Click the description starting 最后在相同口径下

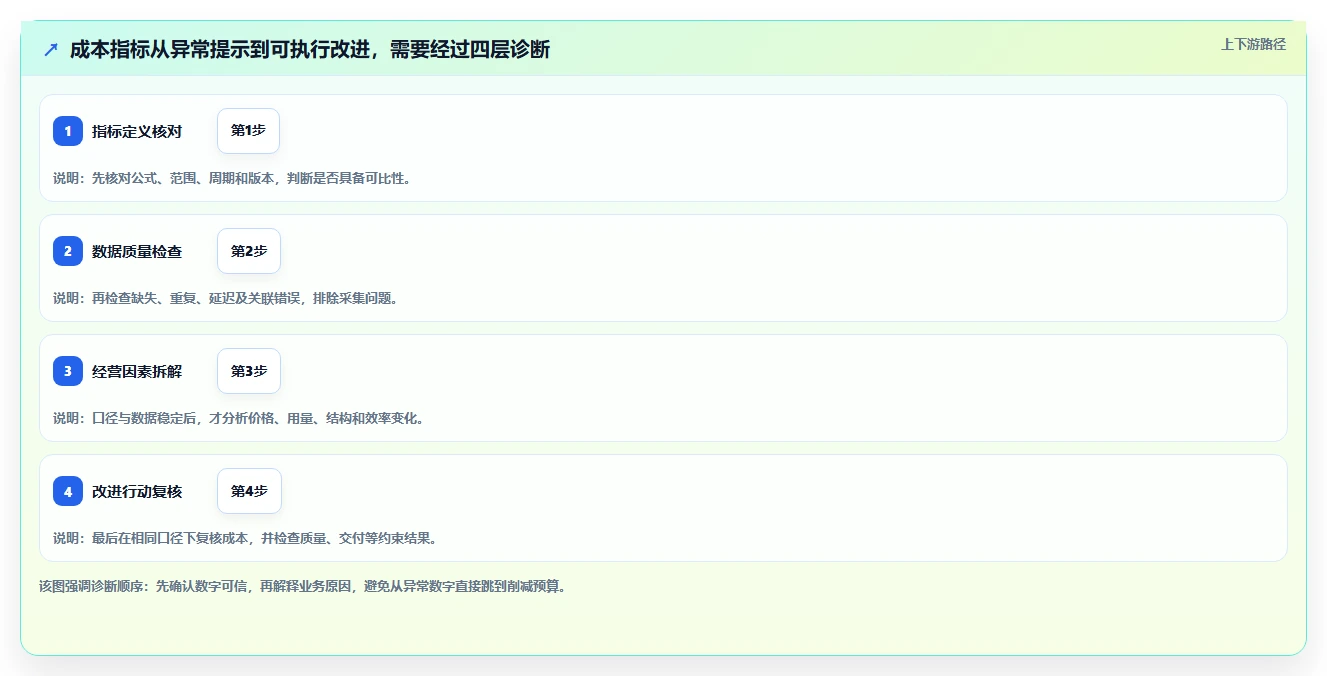pos(245,538)
